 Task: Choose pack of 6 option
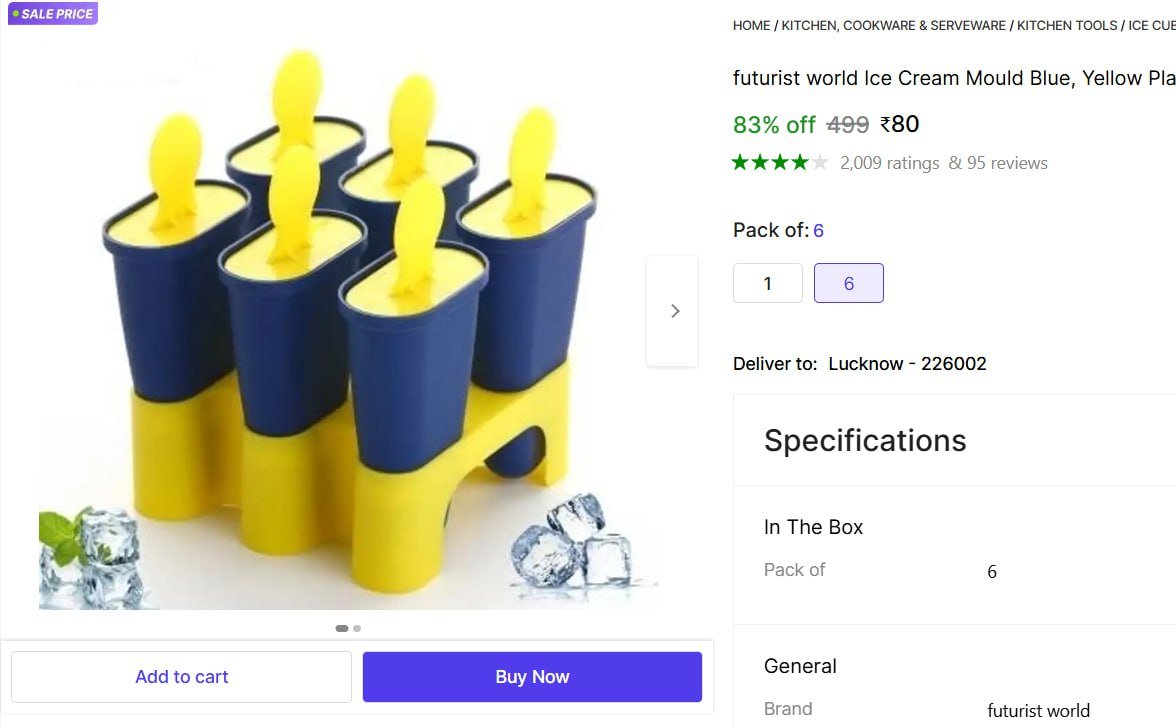tap(848, 283)
